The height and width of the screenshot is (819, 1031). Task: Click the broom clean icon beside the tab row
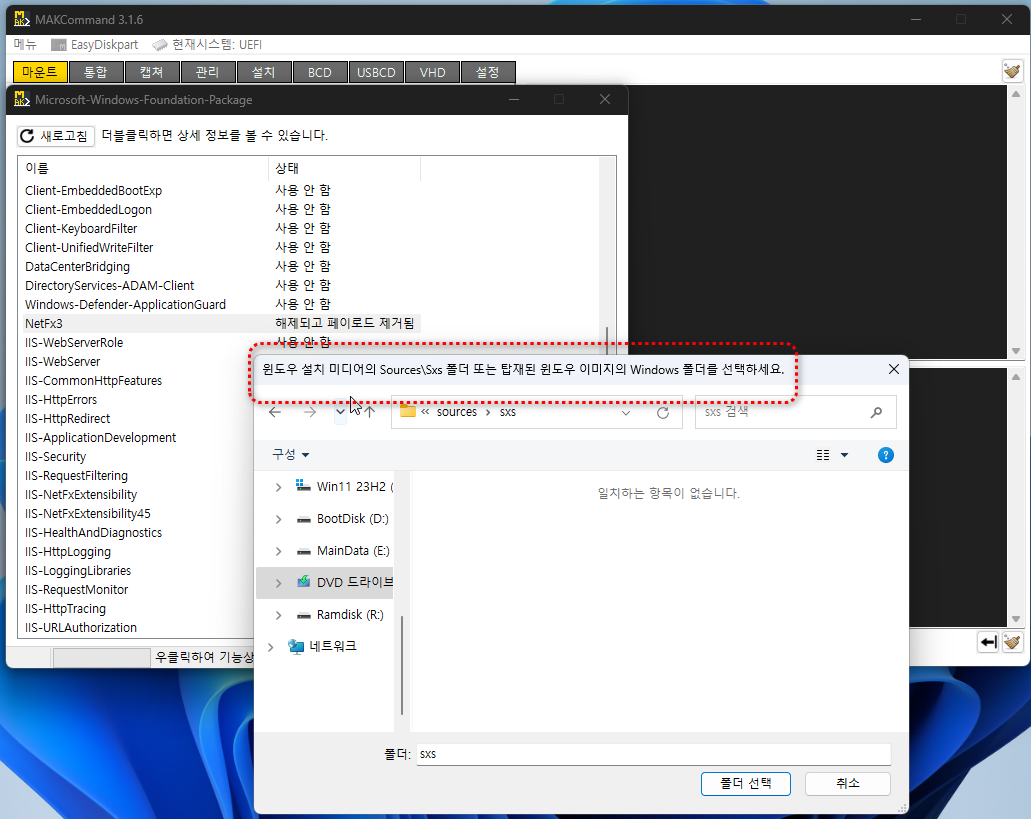pyautogui.click(x=1012, y=70)
